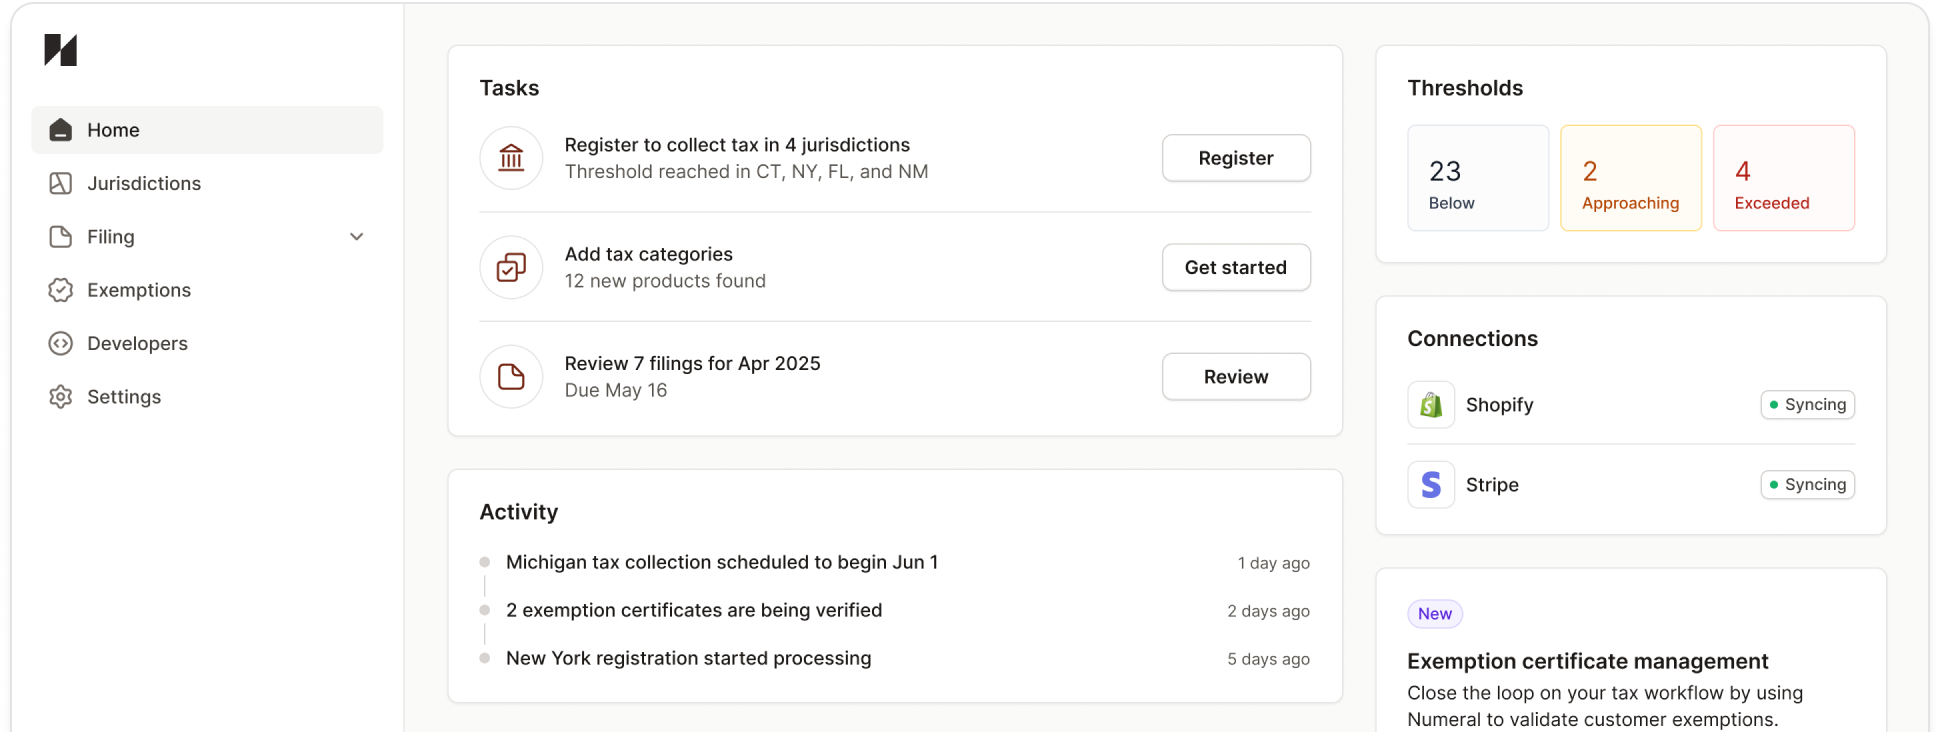Click the Home house icon in sidebar

pos(61,130)
